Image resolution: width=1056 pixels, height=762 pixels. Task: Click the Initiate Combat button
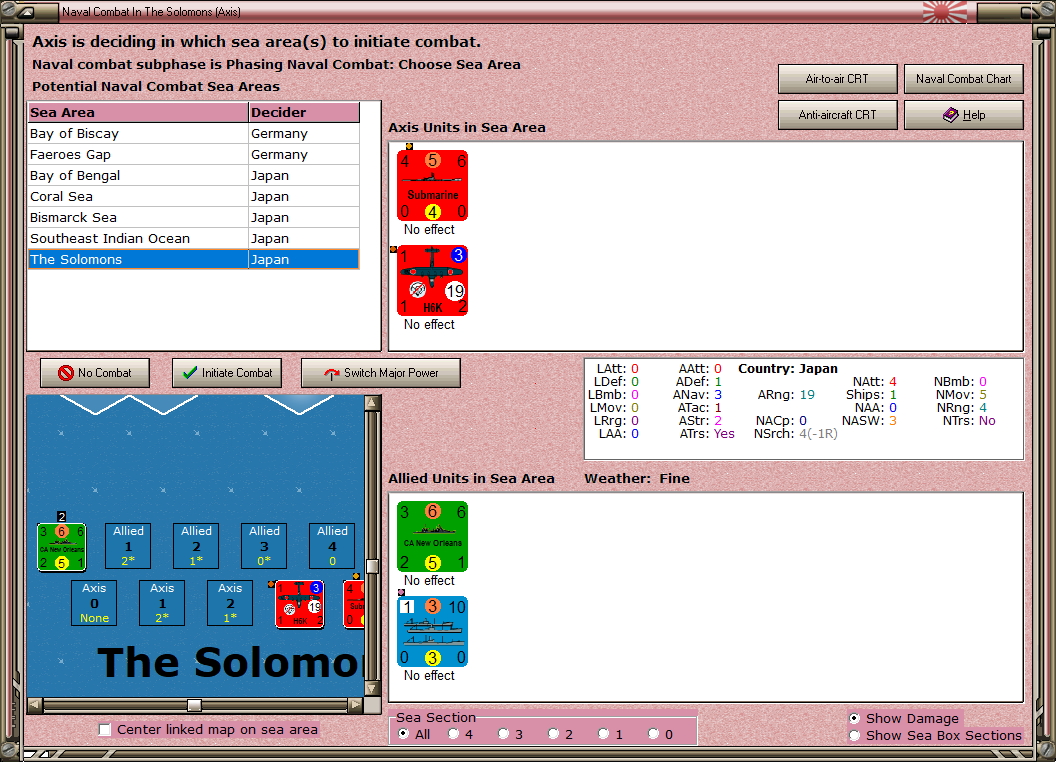pyautogui.click(x=227, y=373)
